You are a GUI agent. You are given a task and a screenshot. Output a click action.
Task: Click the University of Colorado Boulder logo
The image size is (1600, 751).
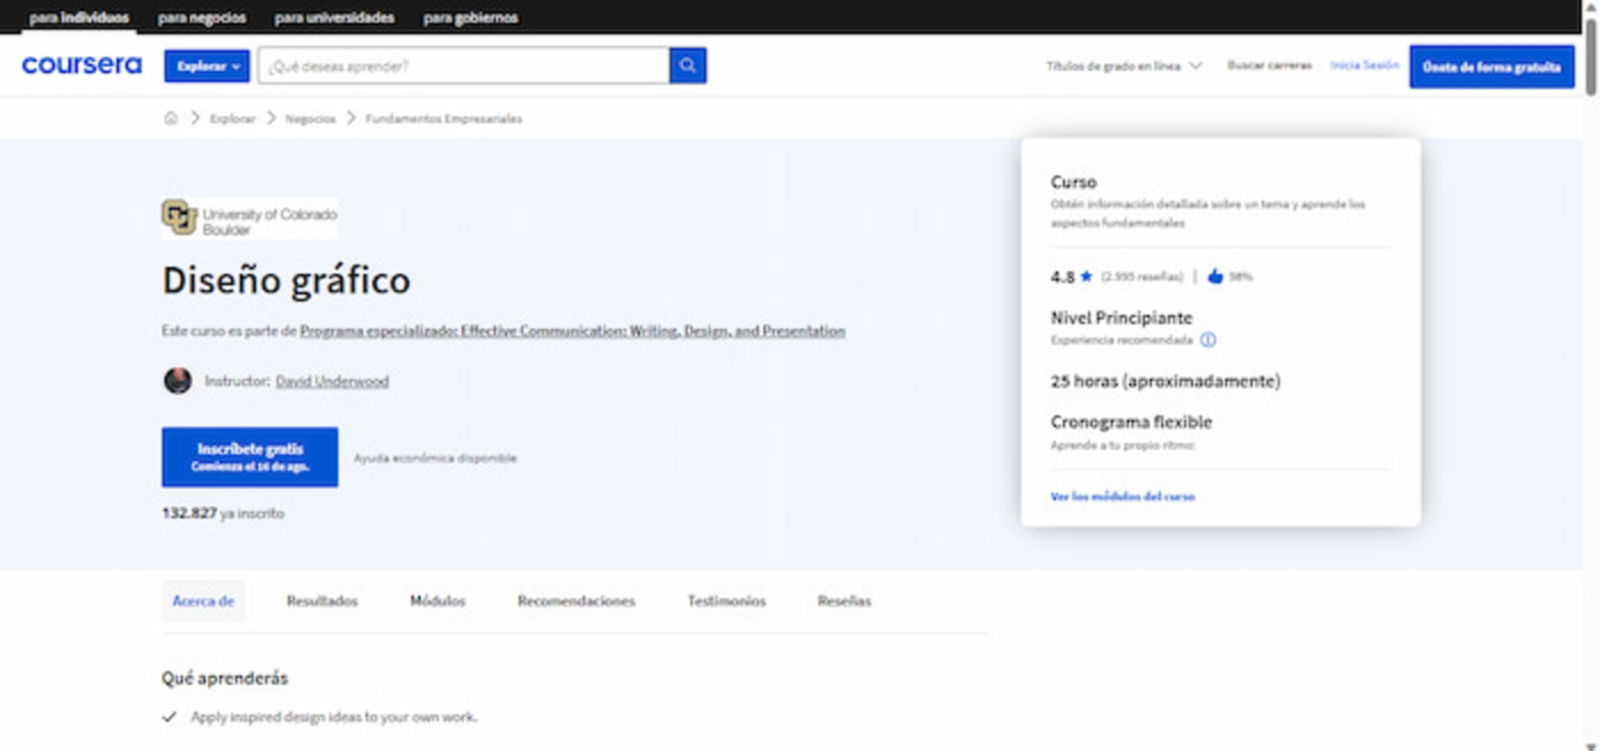(x=249, y=218)
